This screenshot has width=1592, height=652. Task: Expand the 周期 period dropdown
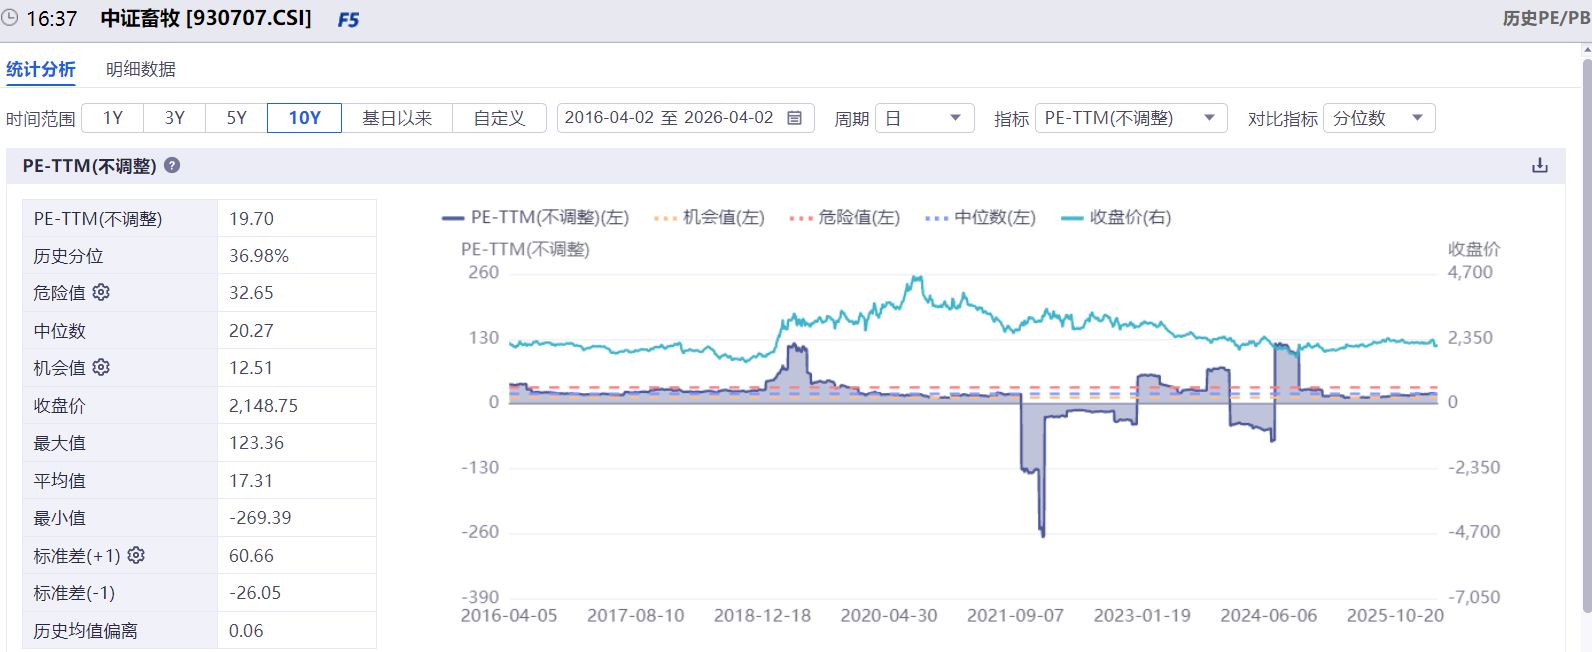click(x=923, y=118)
